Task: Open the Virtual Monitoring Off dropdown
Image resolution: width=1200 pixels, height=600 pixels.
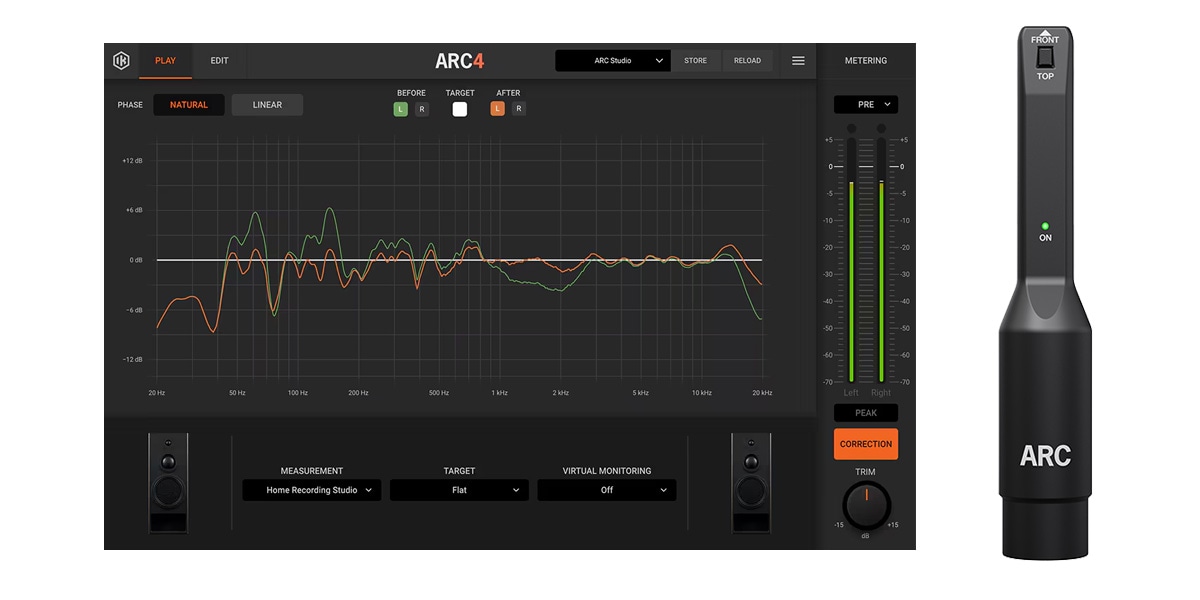Action: [x=607, y=490]
